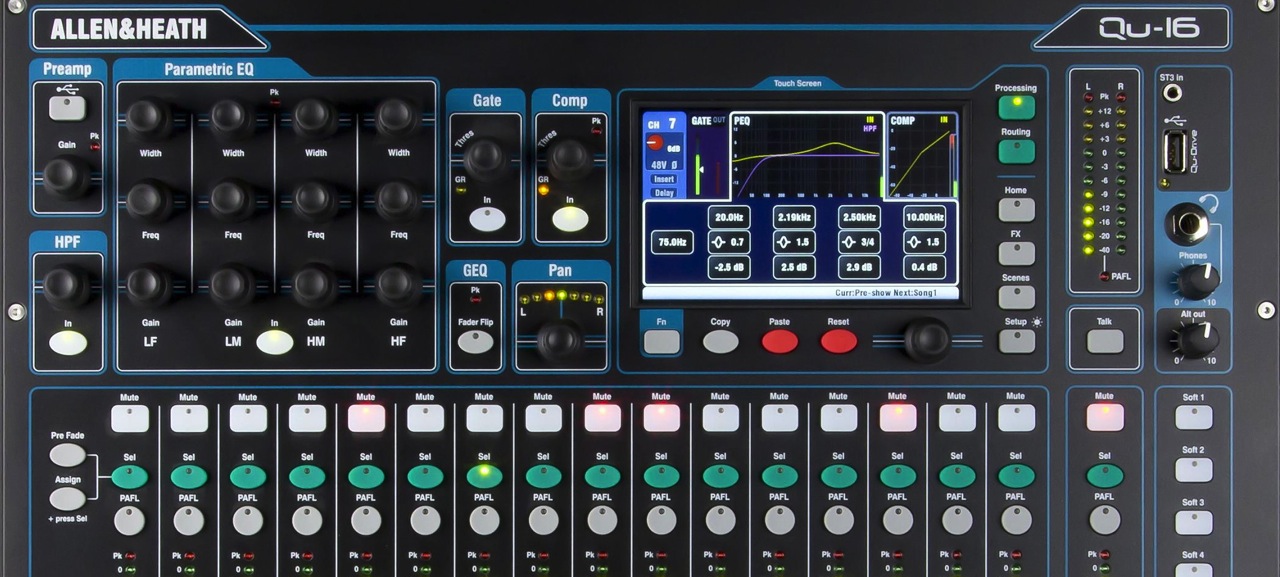Tap the GATE section on the touchscreen
This screenshot has height=577, width=1280.
pyautogui.click(x=708, y=155)
